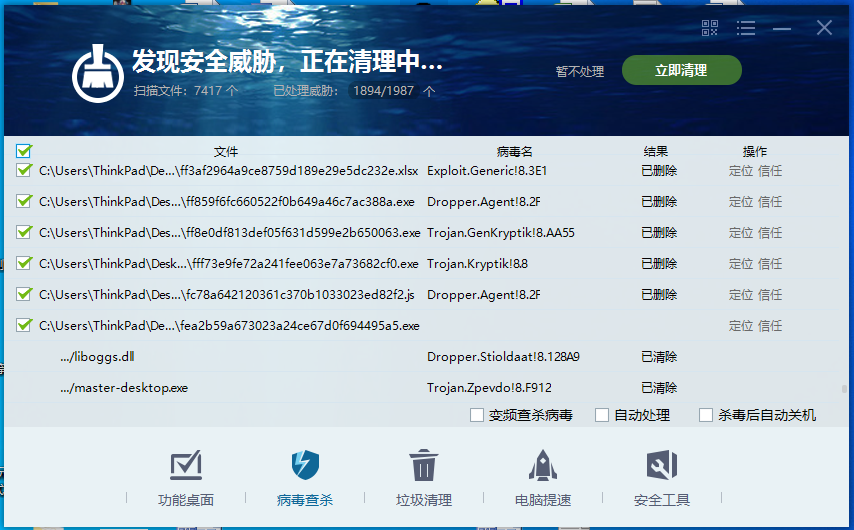Open 功能桌面 checkmark icon
Image resolution: width=854 pixels, height=530 pixels.
coord(186,465)
